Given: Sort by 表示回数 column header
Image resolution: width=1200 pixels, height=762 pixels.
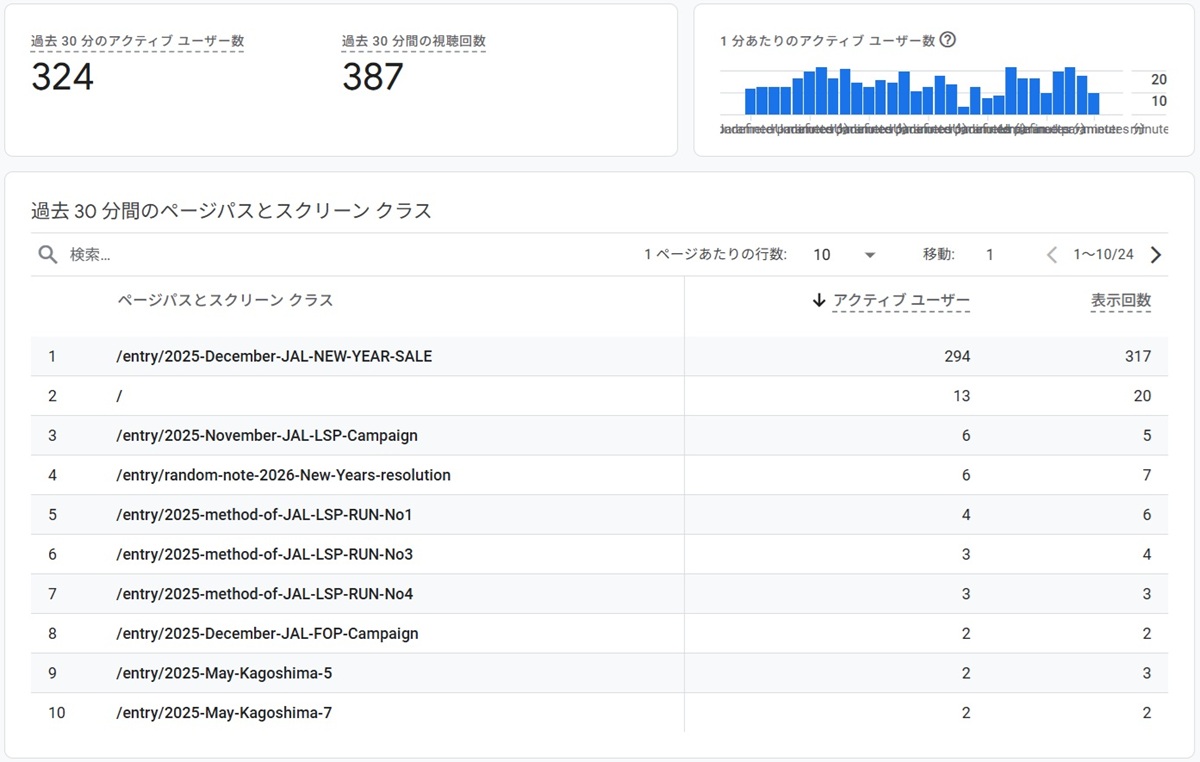Looking at the screenshot, I should 1121,300.
